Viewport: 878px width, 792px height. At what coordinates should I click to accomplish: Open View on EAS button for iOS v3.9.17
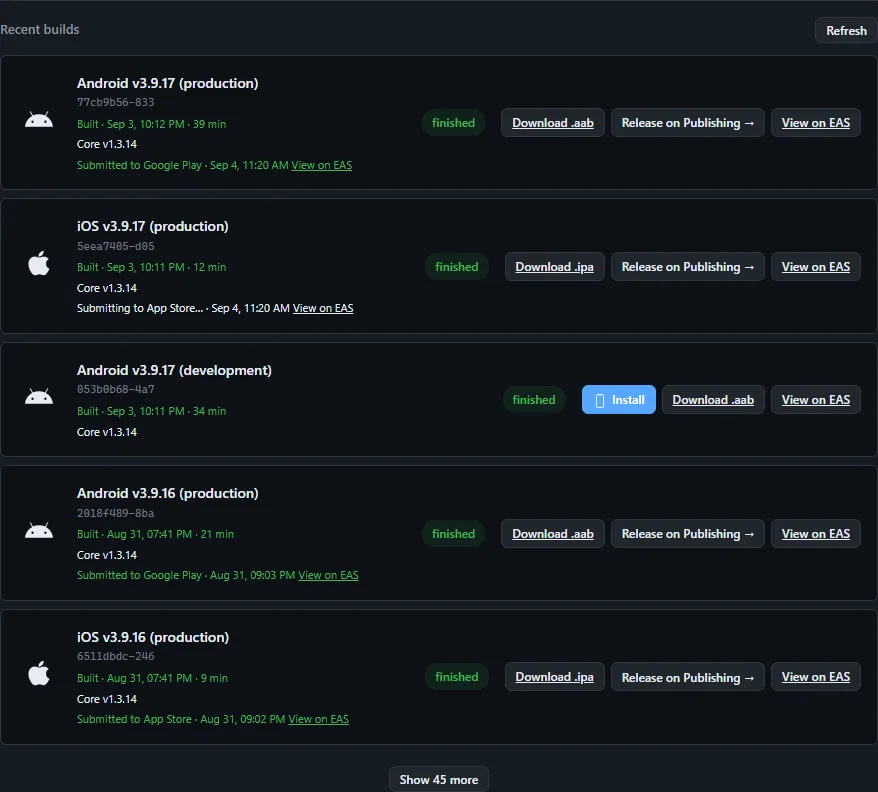pyautogui.click(x=815, y=267)
